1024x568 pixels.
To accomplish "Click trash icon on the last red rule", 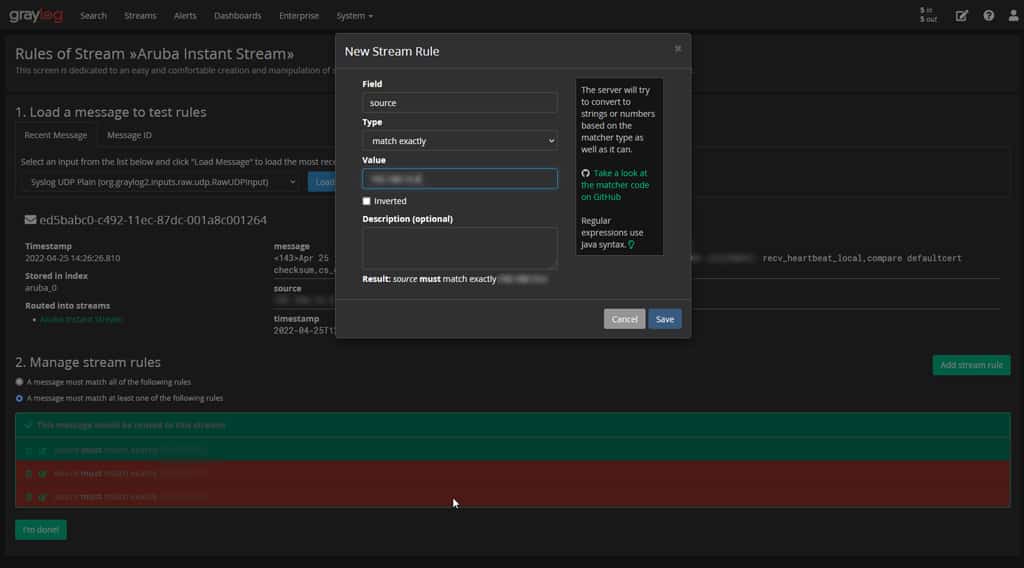I will click(28, 497).
